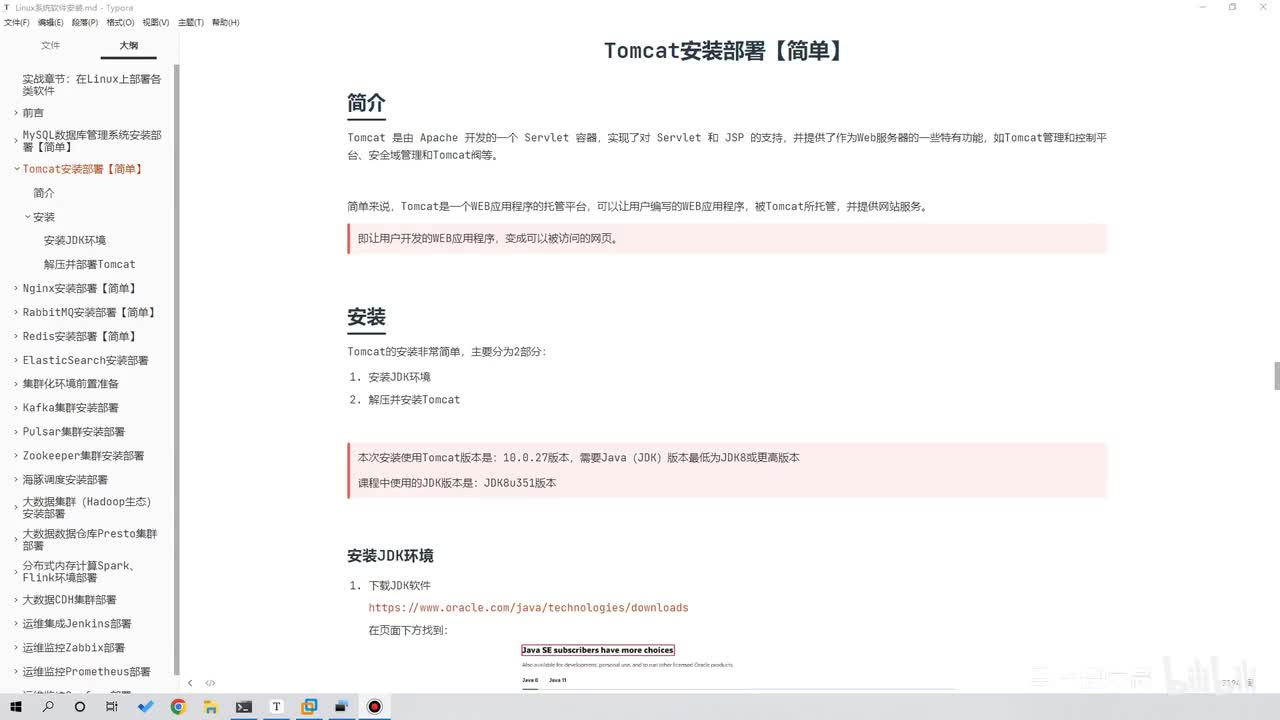Screen dimensions: 1280x720
Task: Open the 格式(O) menu
Action: [120, 22]
